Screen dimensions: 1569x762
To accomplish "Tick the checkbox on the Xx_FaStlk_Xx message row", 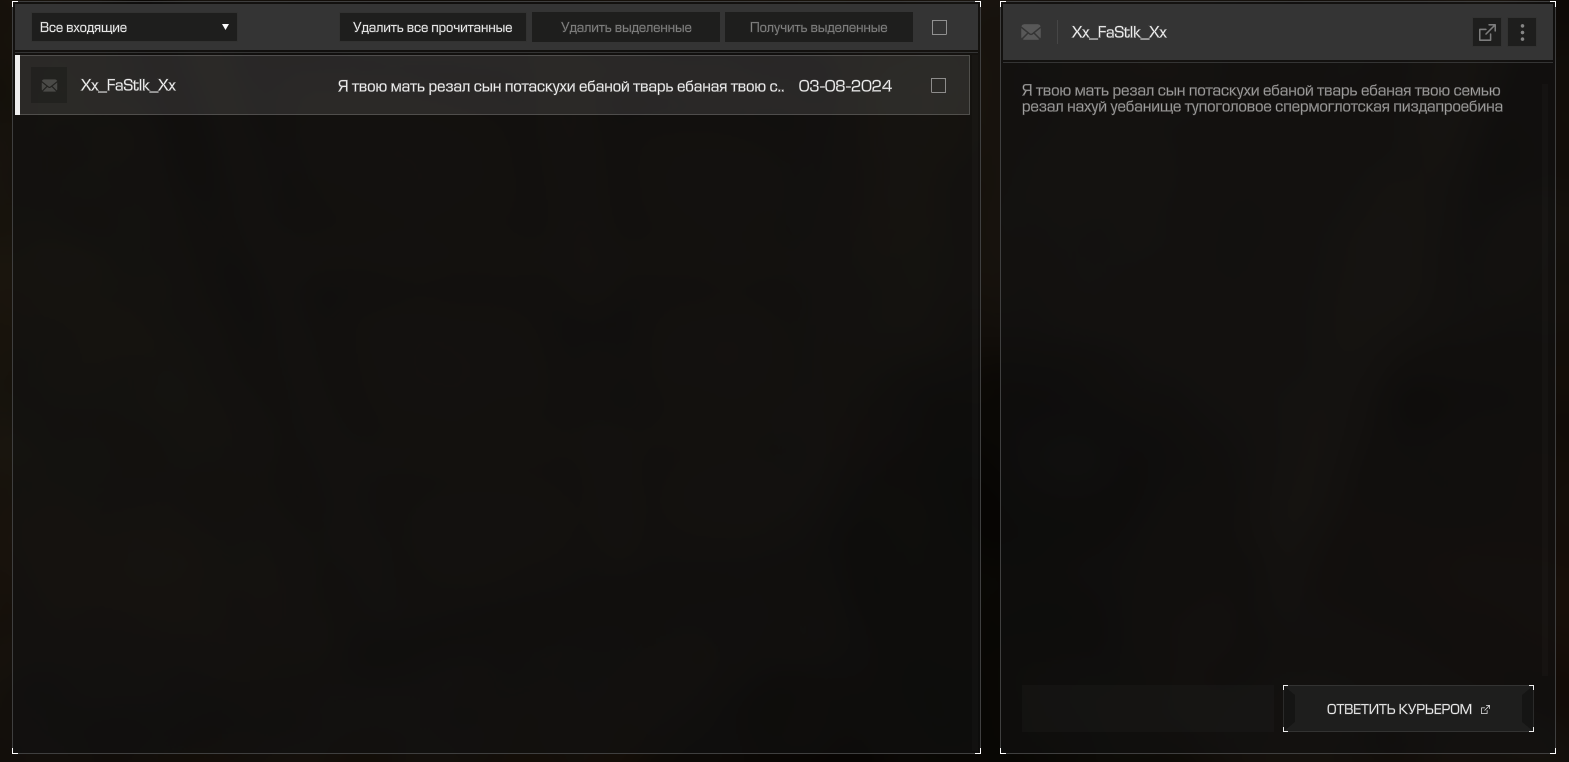I will pos(938,85).
